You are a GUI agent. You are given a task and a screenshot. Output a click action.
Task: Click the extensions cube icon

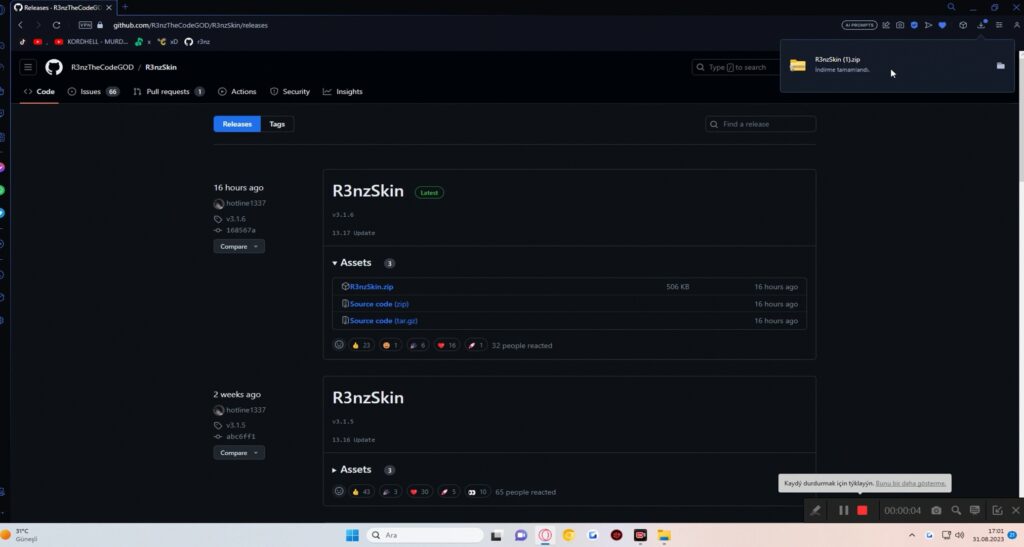963,25
